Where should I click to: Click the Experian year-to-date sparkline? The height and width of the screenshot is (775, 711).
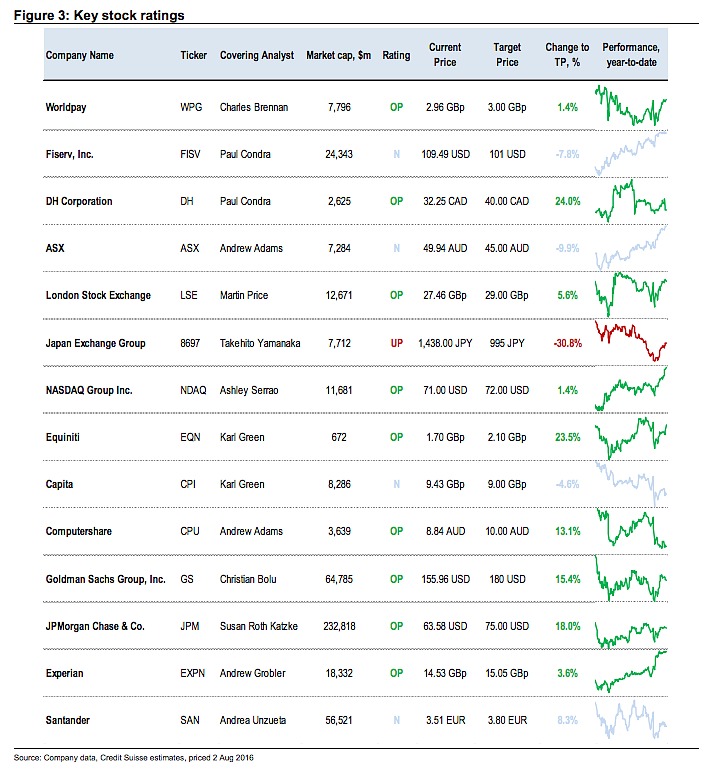pos(631,672)
